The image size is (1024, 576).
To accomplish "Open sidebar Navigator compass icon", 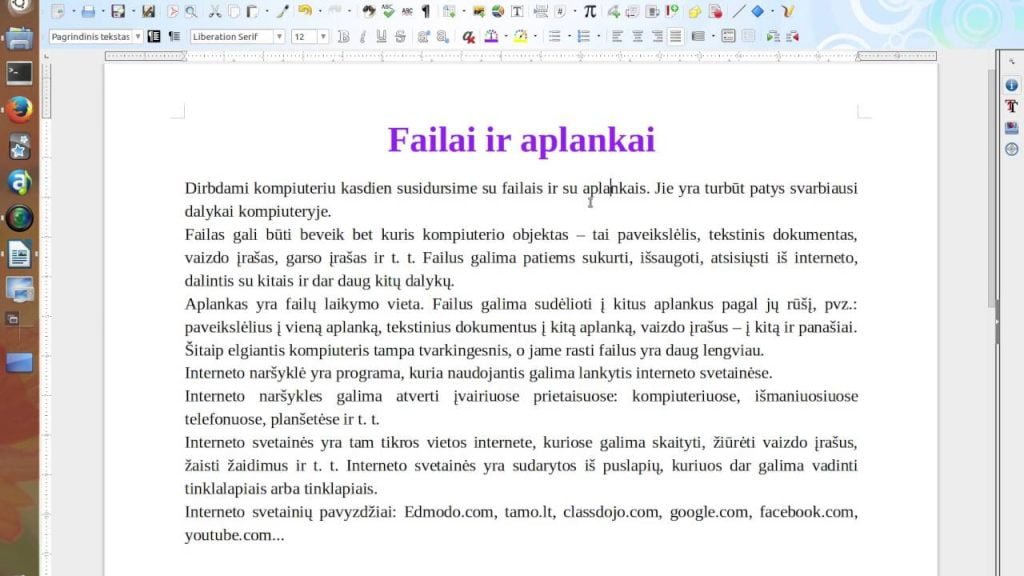I will click(1012, 149).
